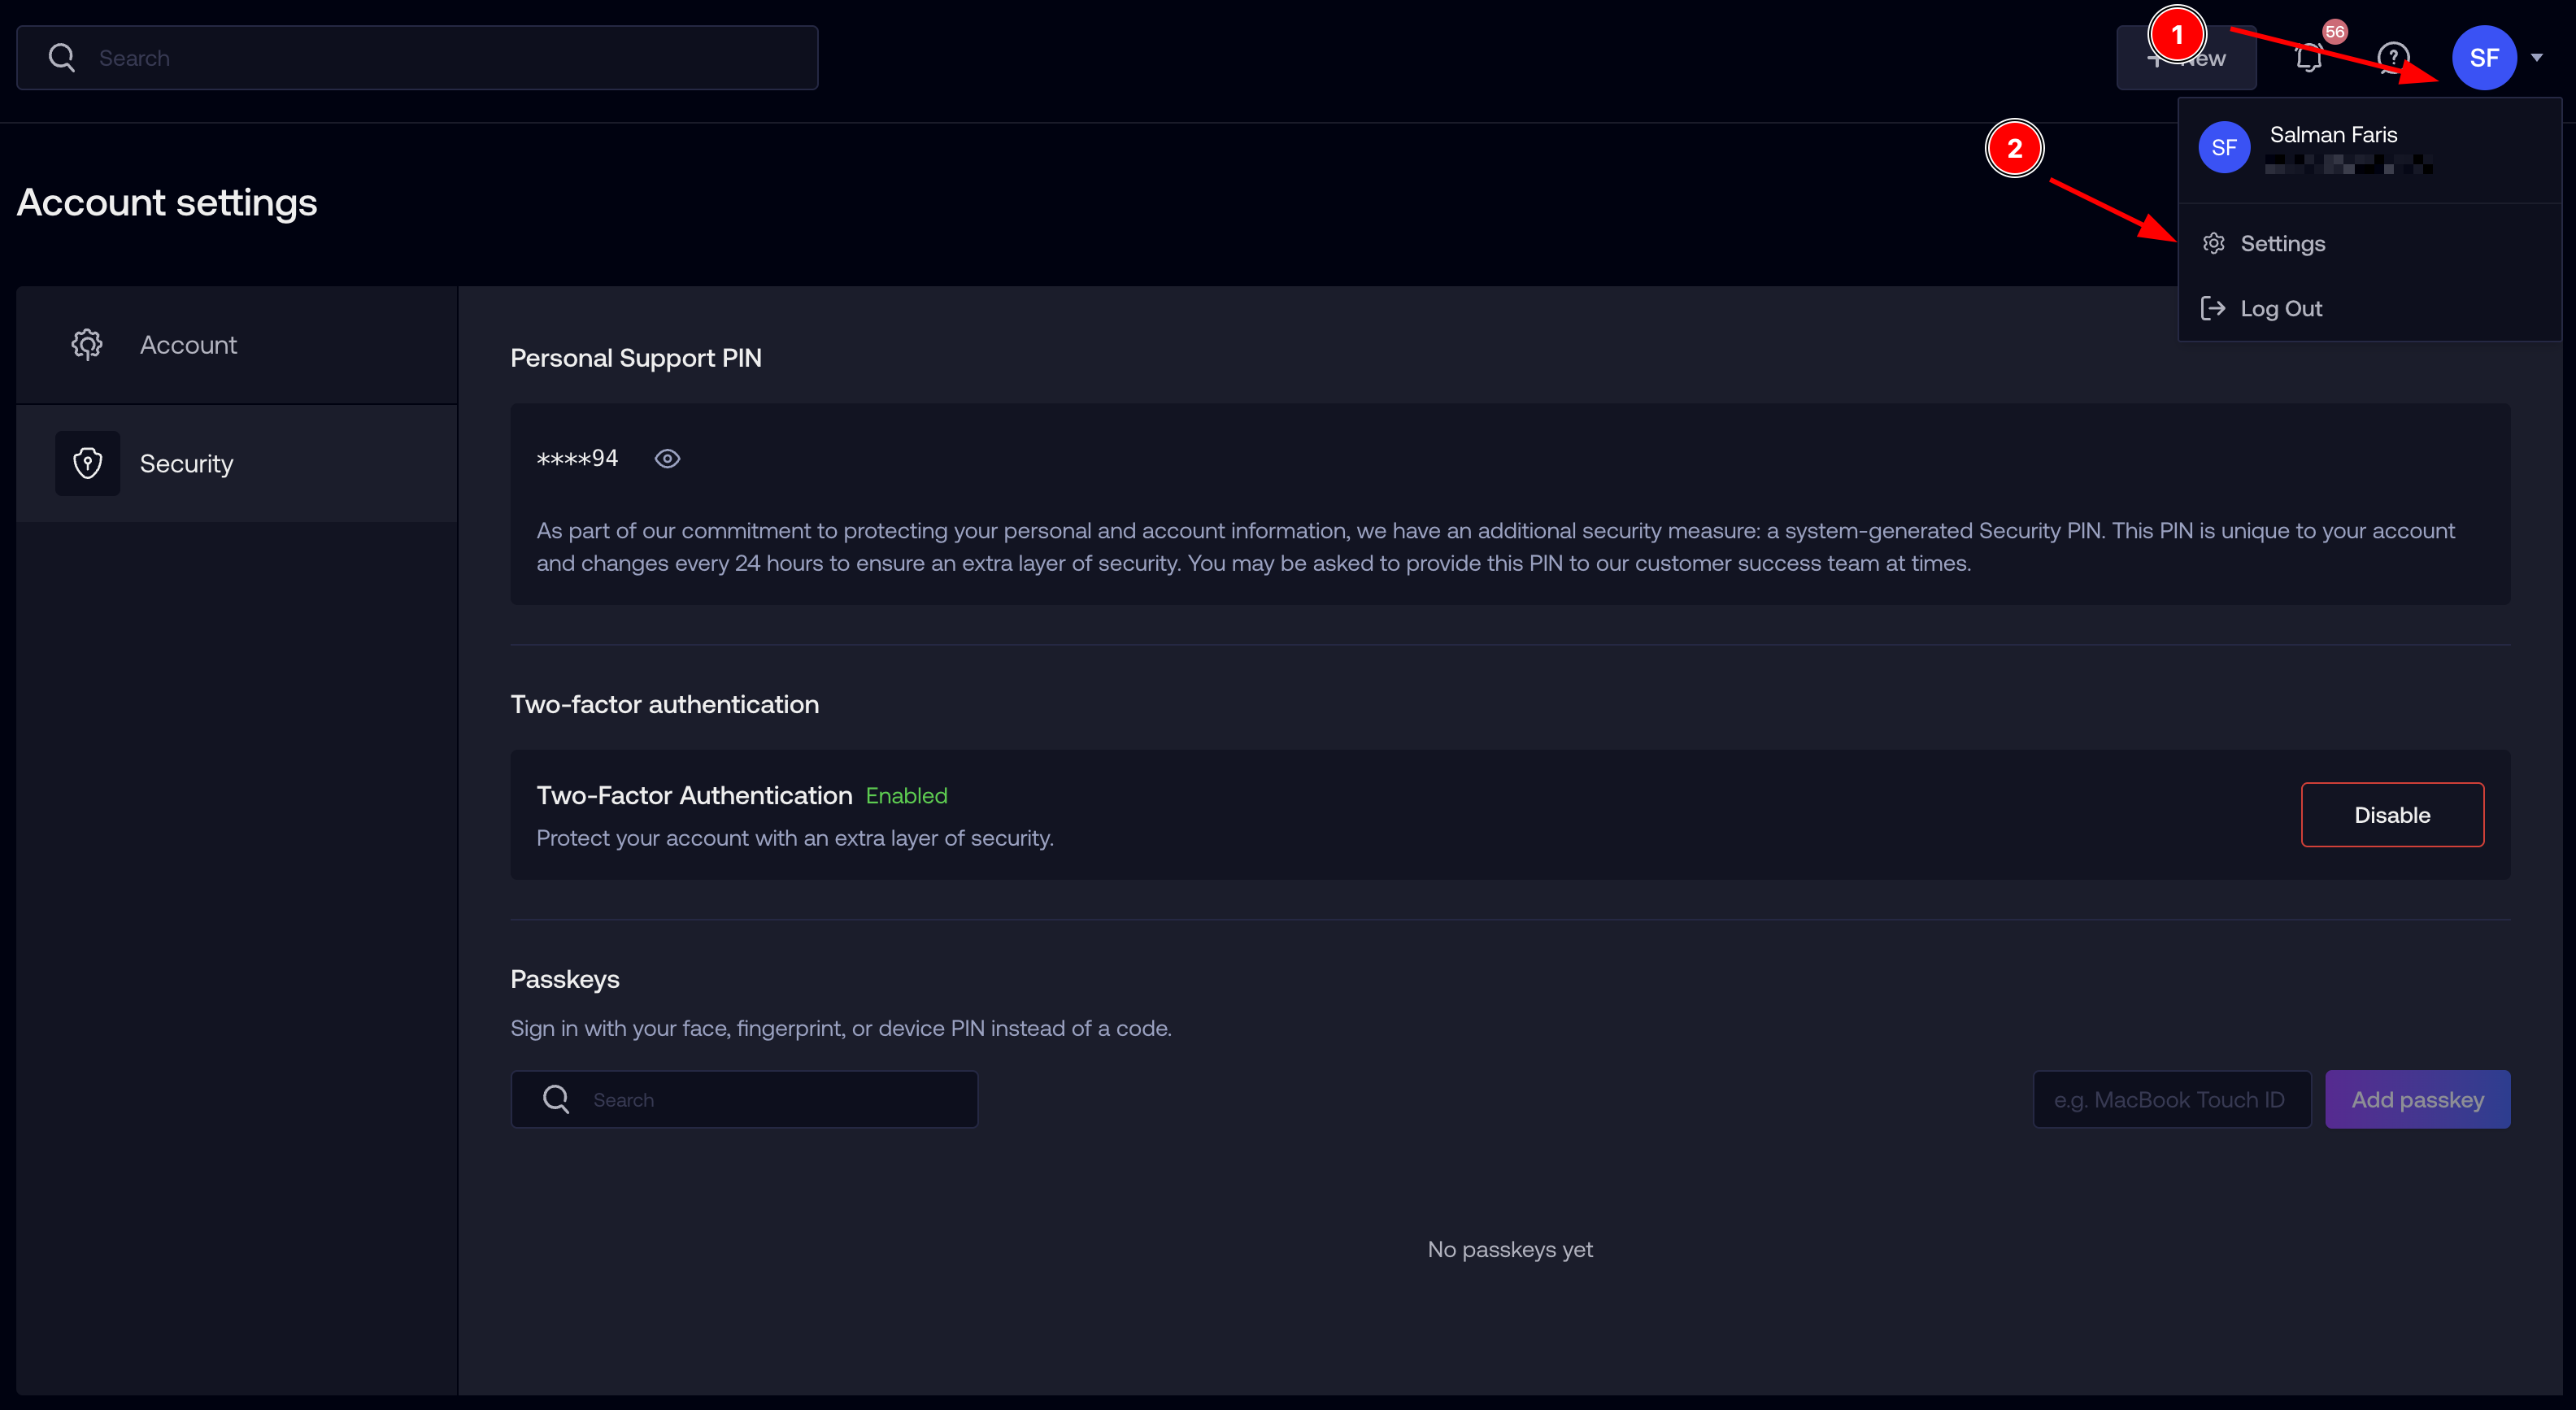This screenshot has height=1410, width=2576.
Task: Click the magnifier icon in passkeys search
Action: 556,1100
